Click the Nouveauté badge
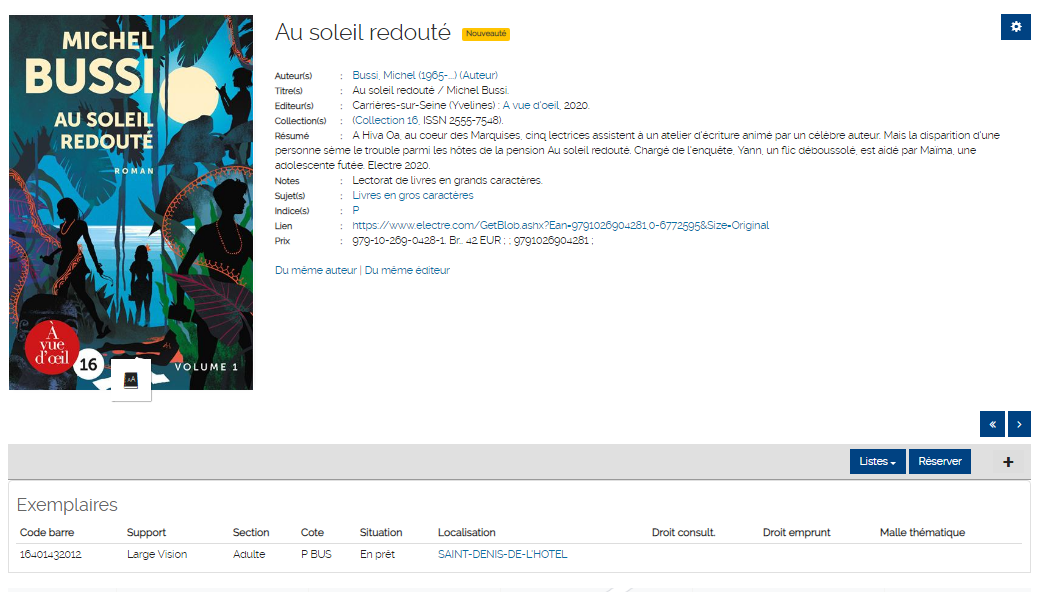The height and width of the screenshot is (592, 1045). (x=486, y=33)
